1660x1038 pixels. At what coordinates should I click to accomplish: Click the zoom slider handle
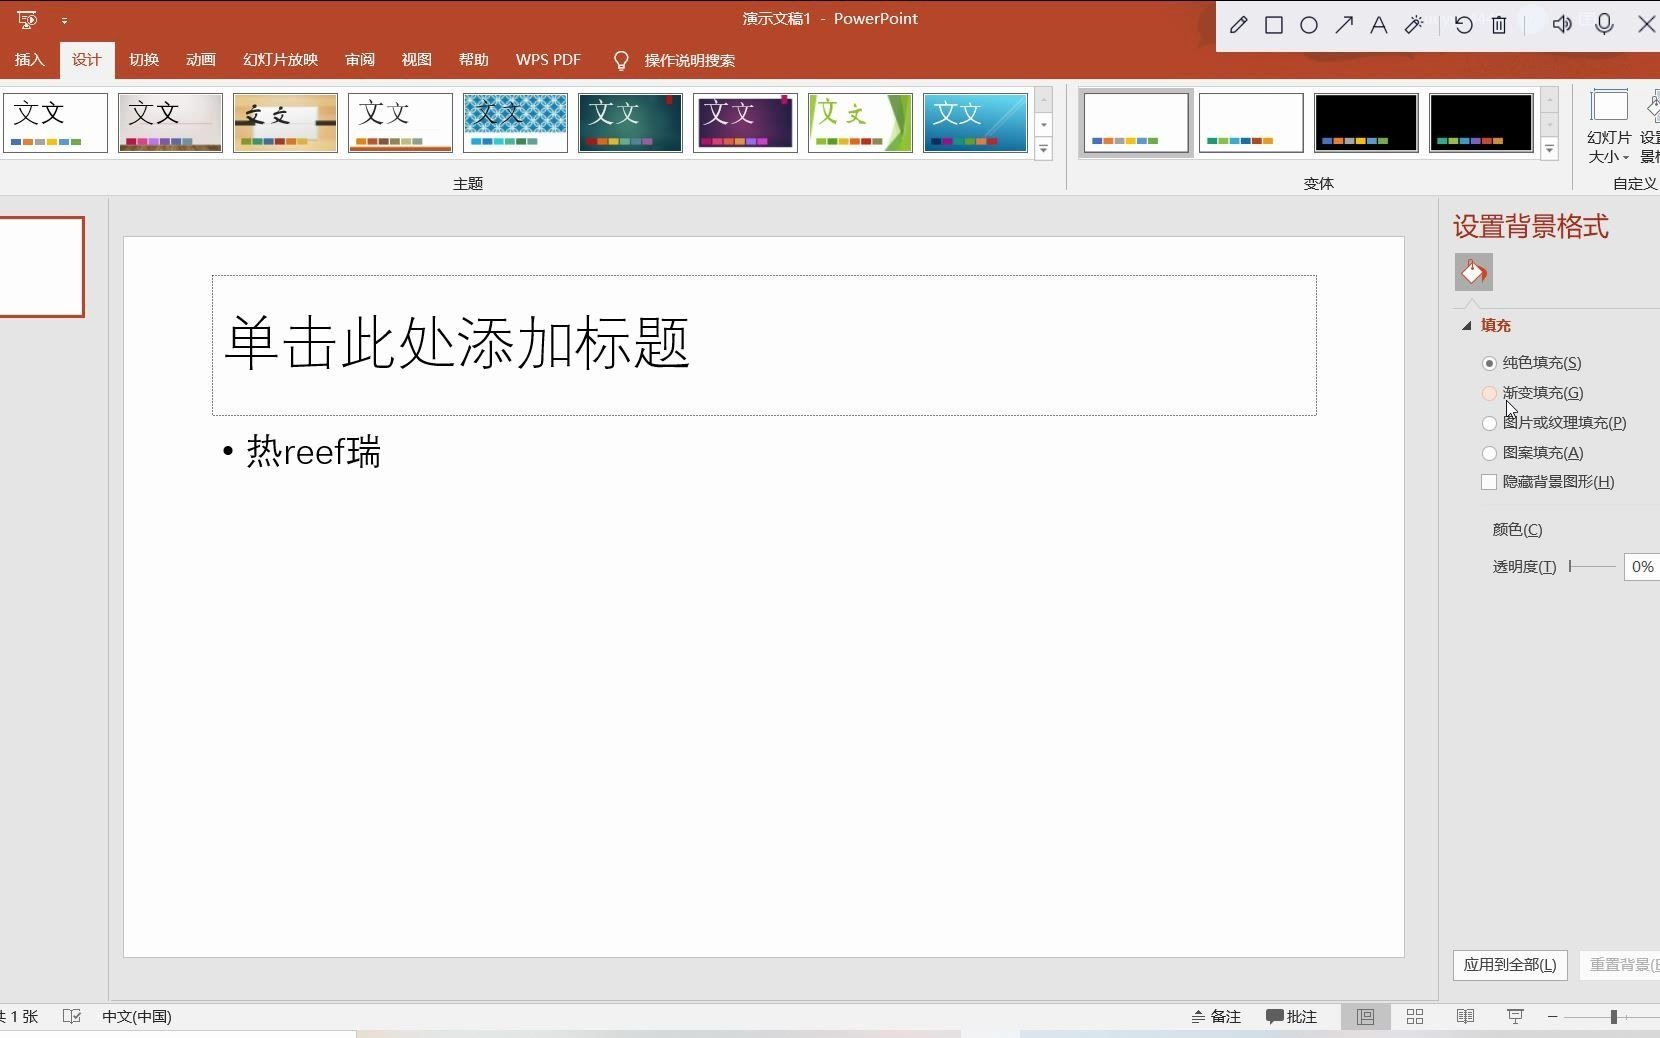(x=1613, y=1016)
